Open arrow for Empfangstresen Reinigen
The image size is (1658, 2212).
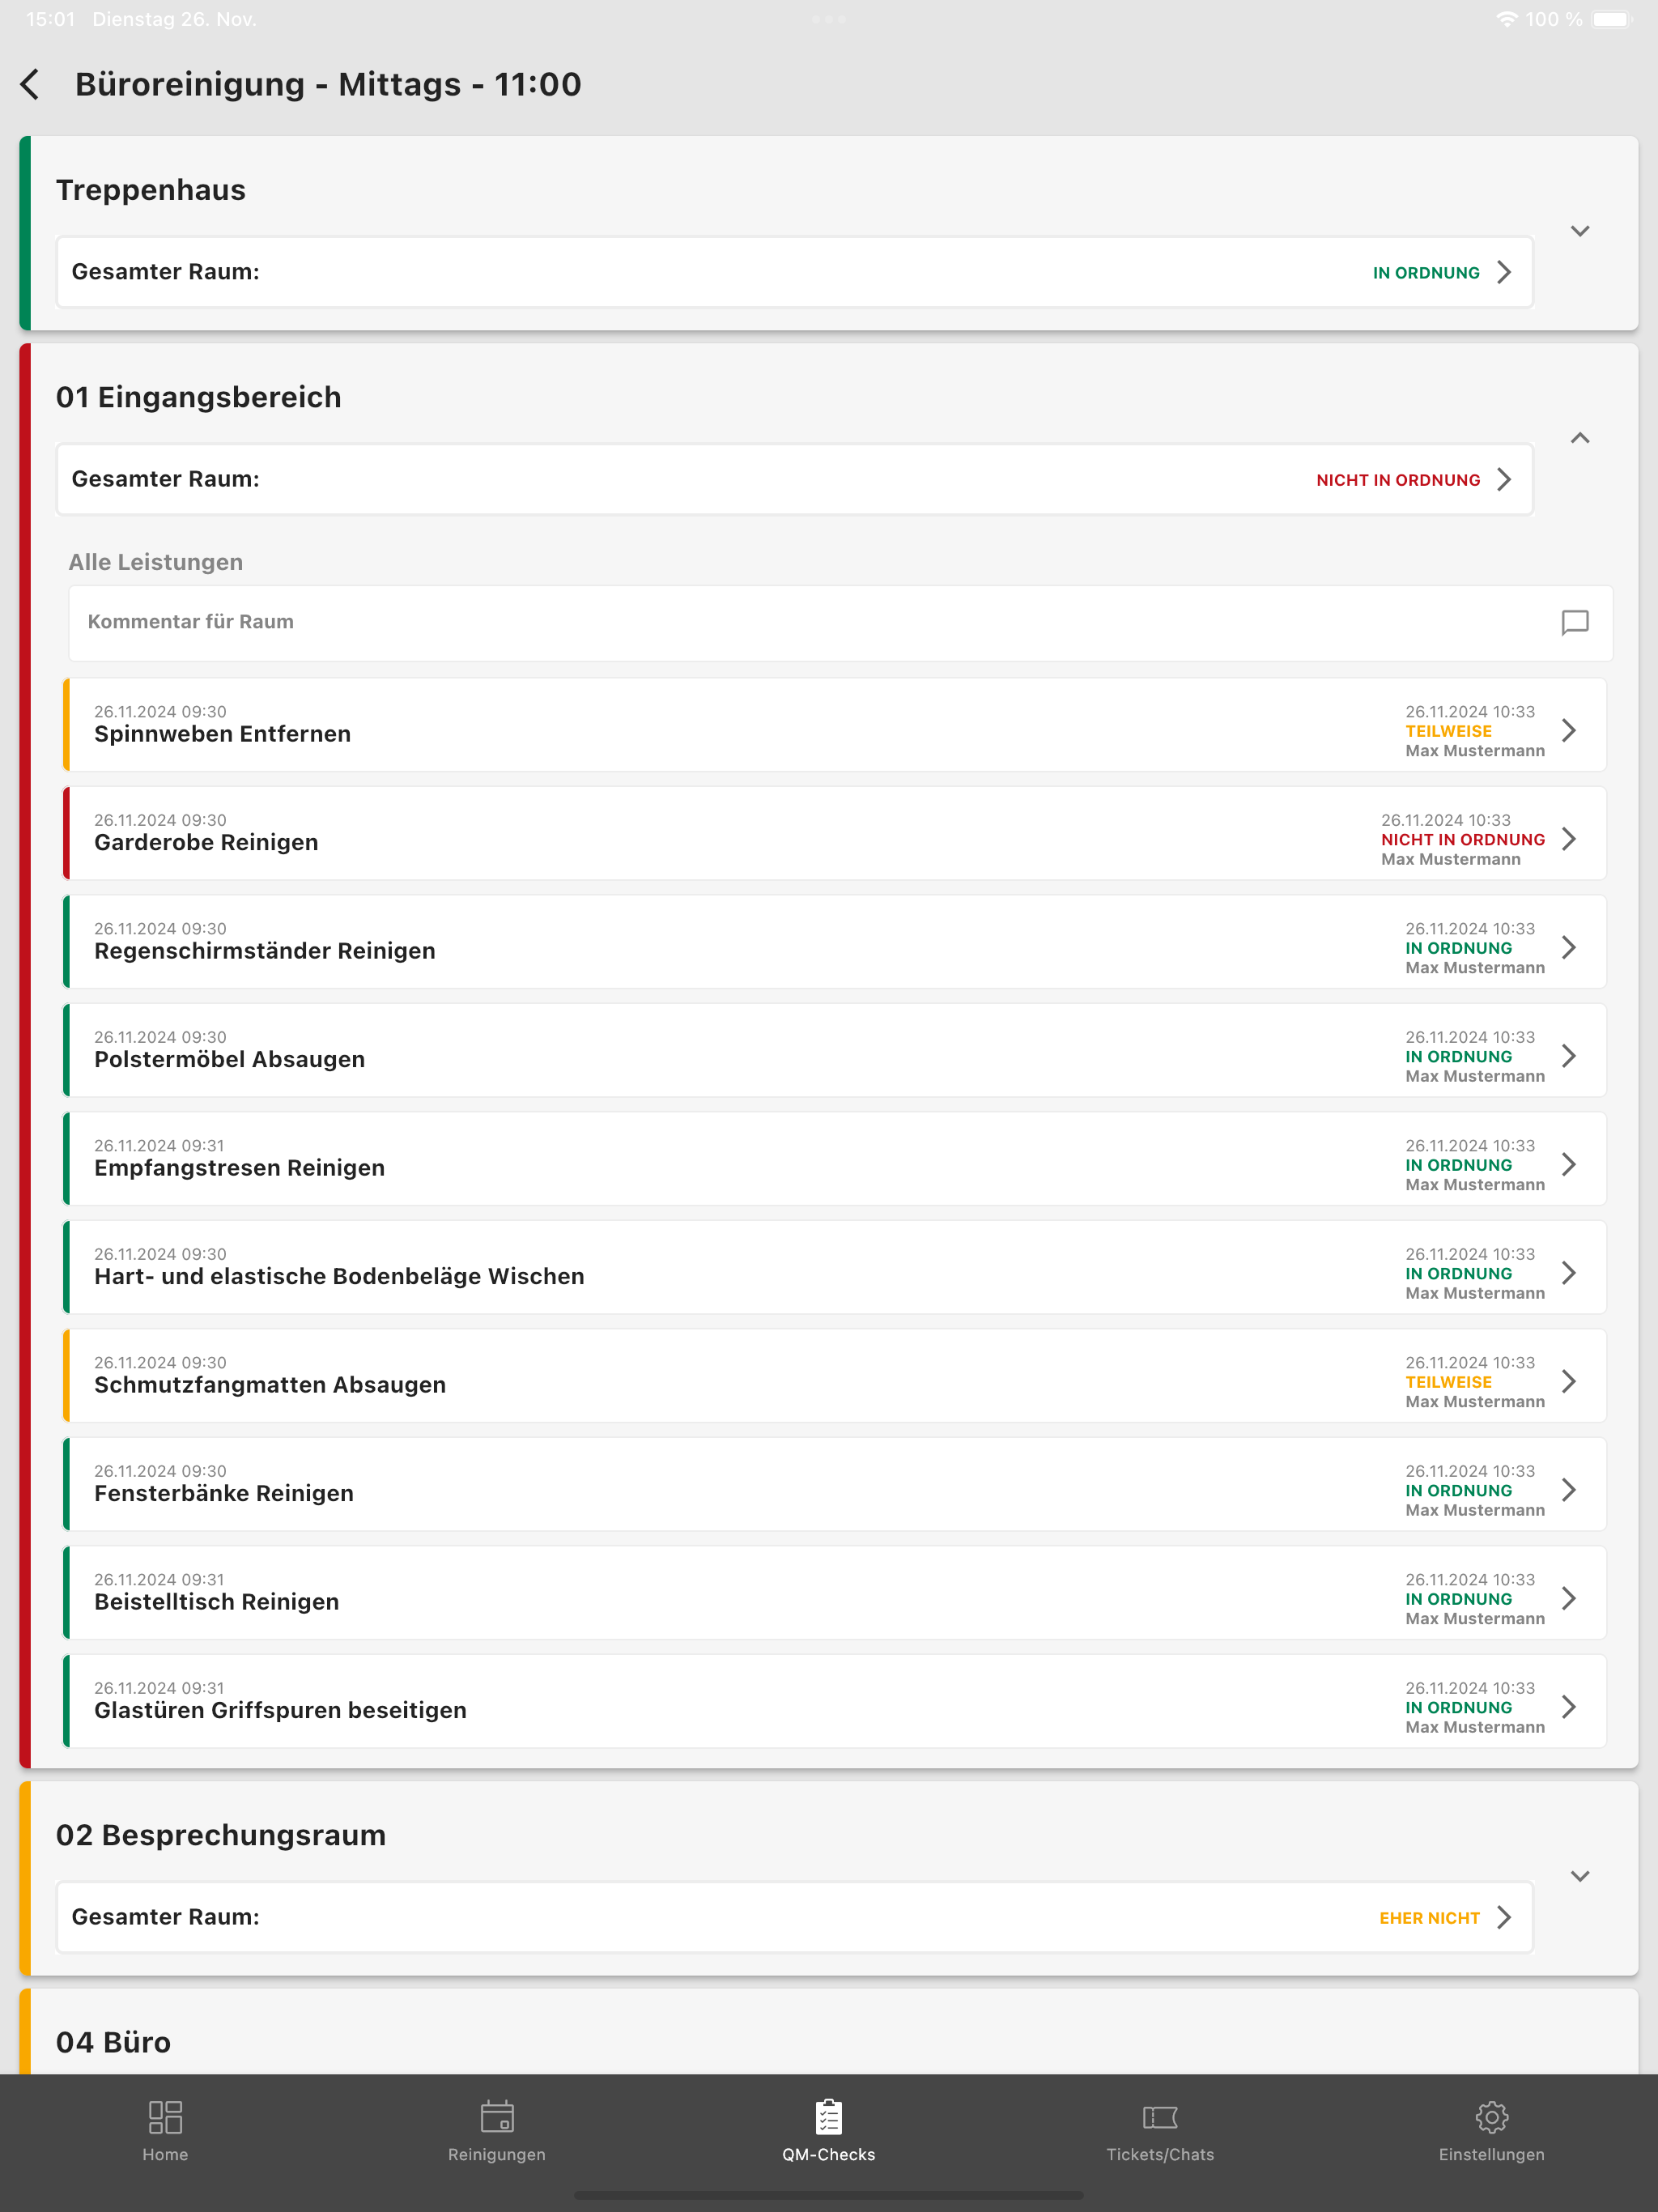coord(1569,1164)
